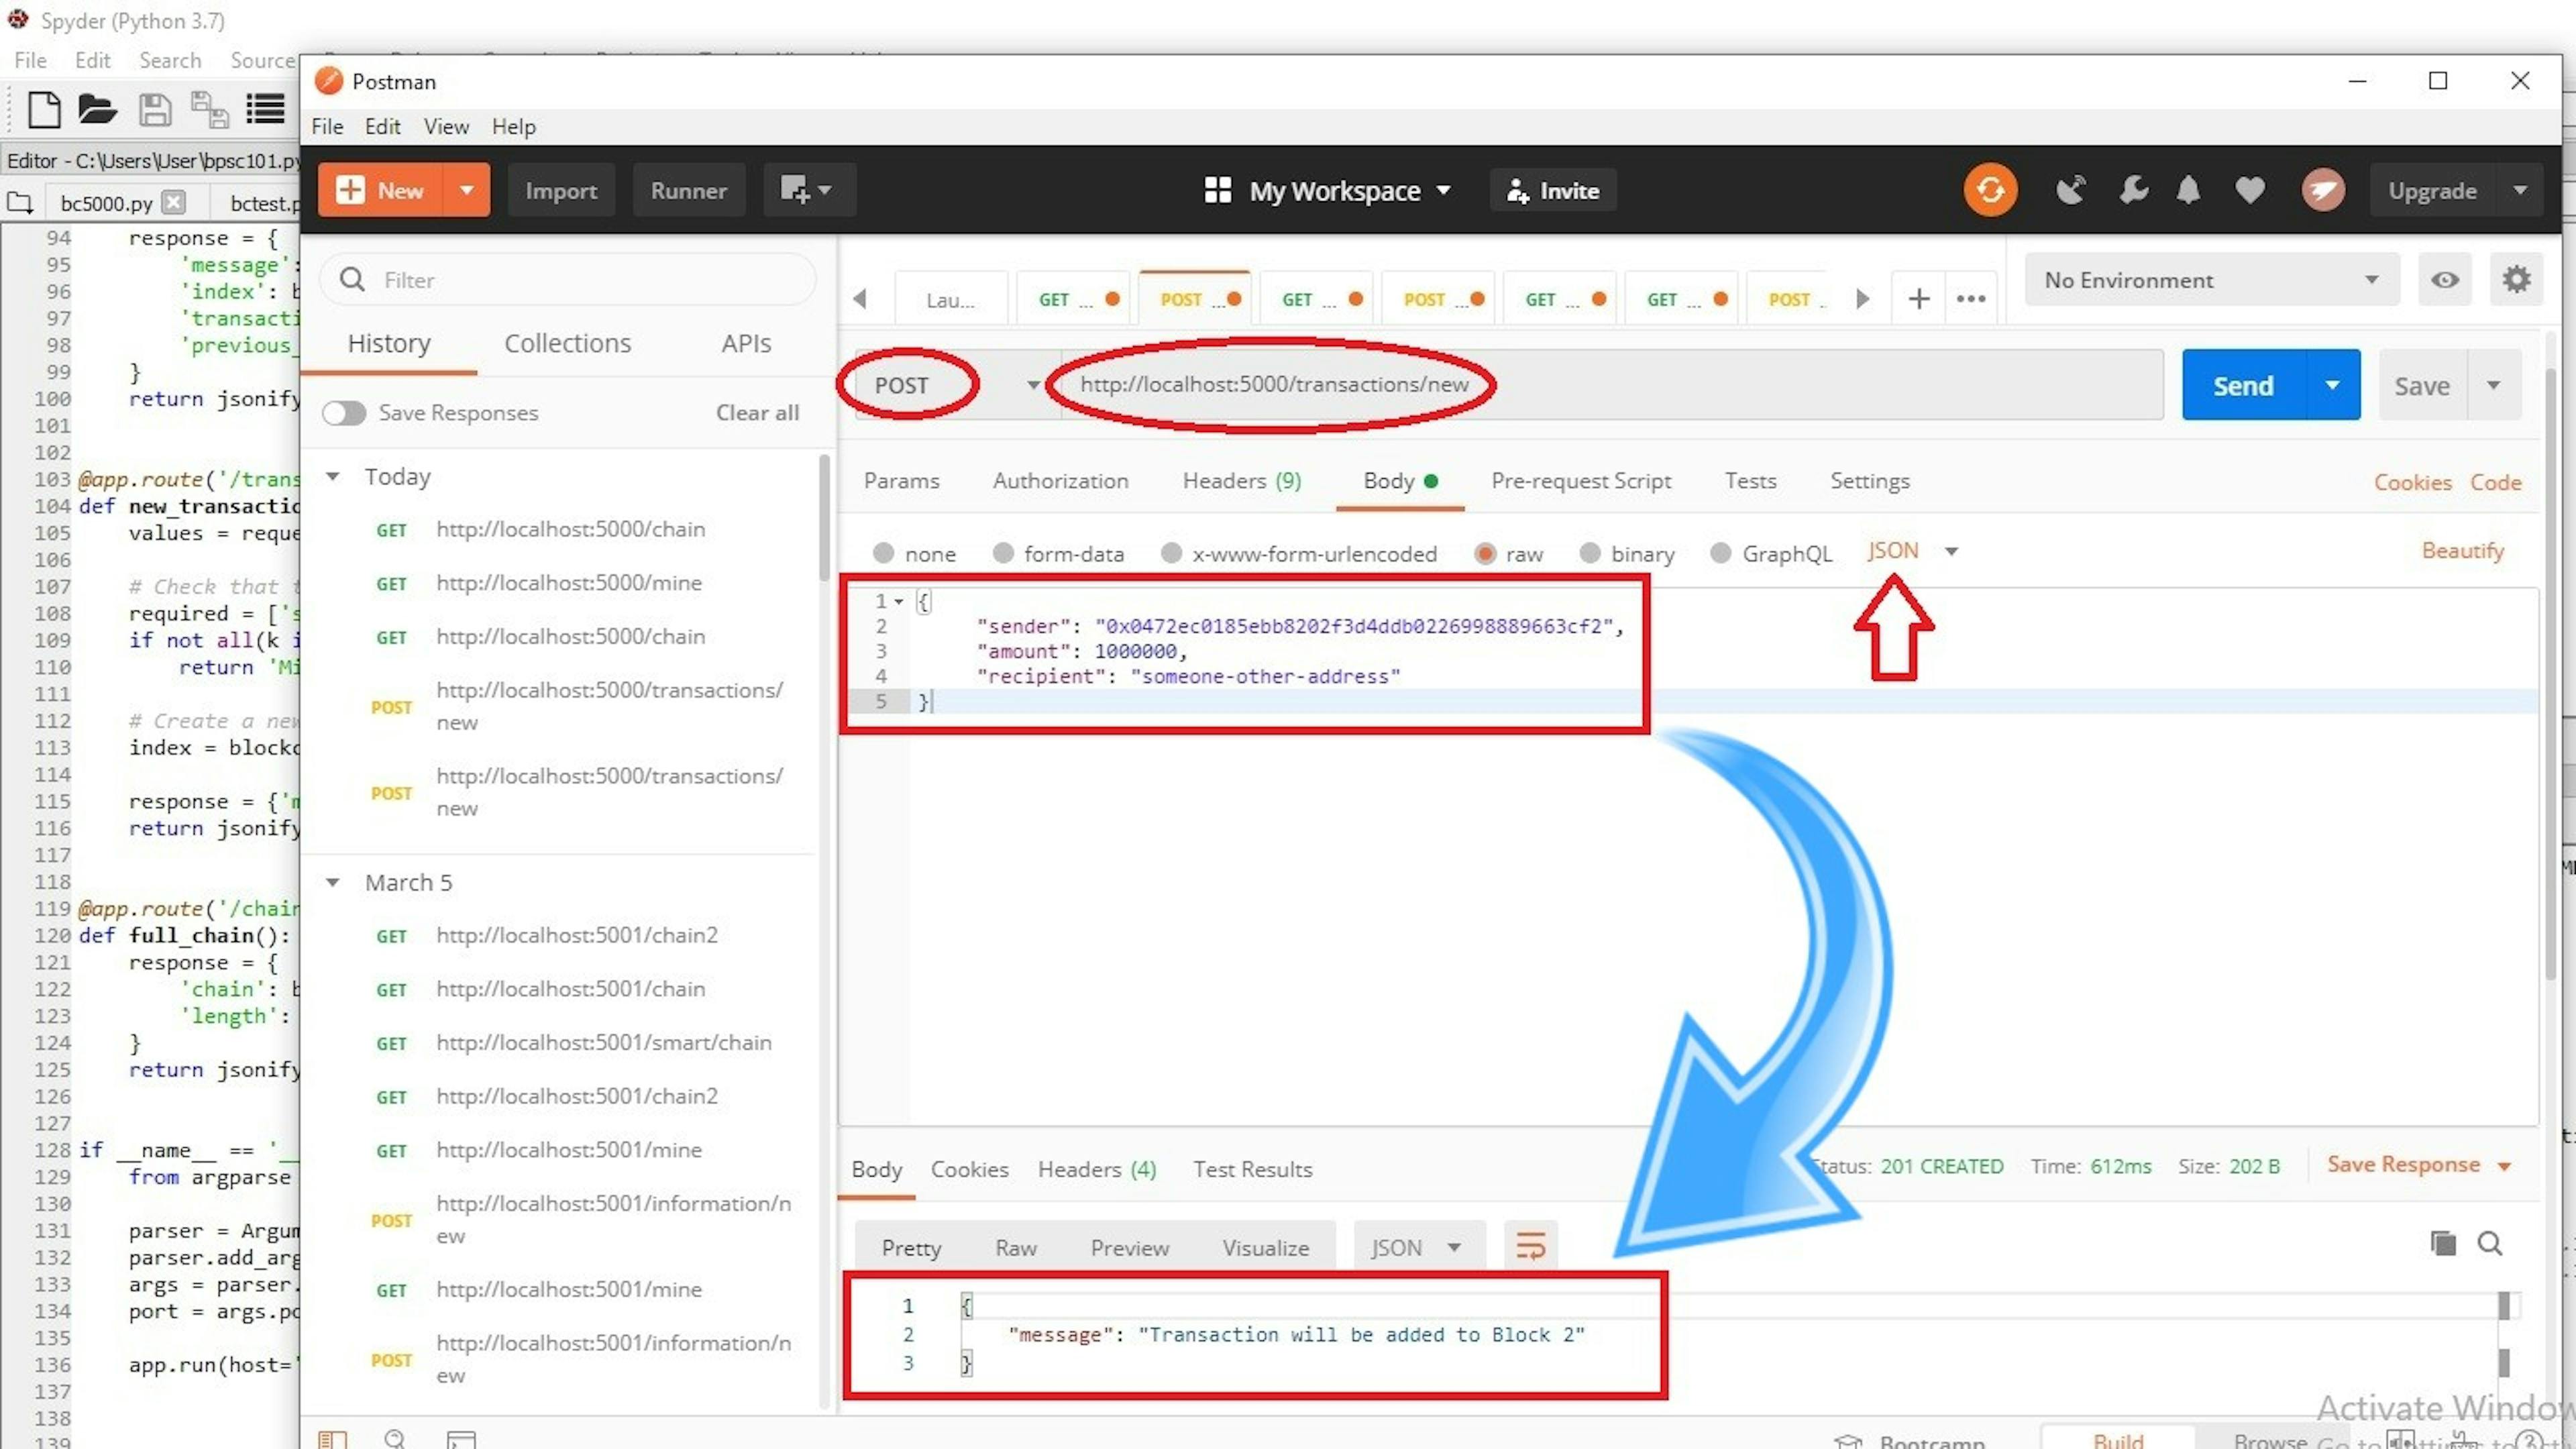This screenshot has width=2576, height=1449.
Task: Open the Send button dropdown arrow
Action: point(2332,385)
